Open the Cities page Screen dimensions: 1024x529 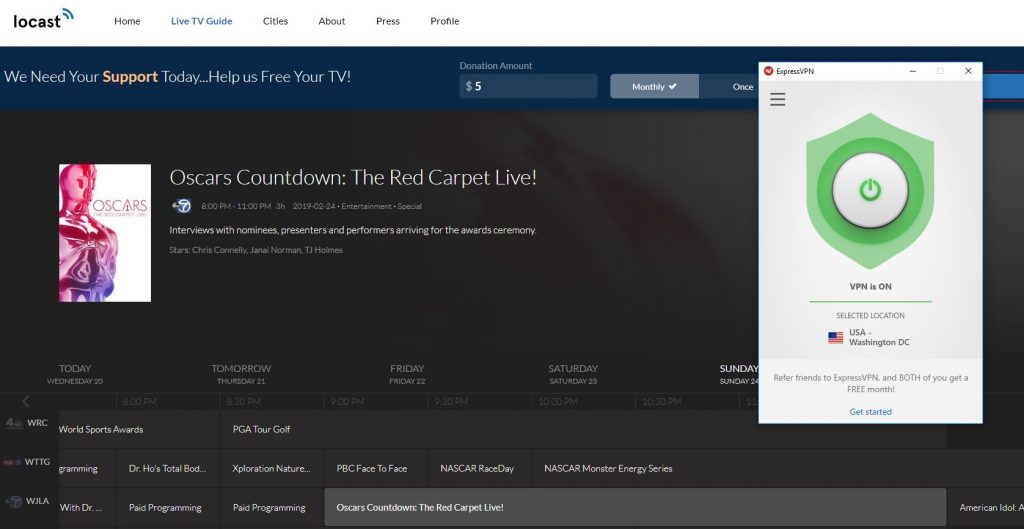[276, 21]
